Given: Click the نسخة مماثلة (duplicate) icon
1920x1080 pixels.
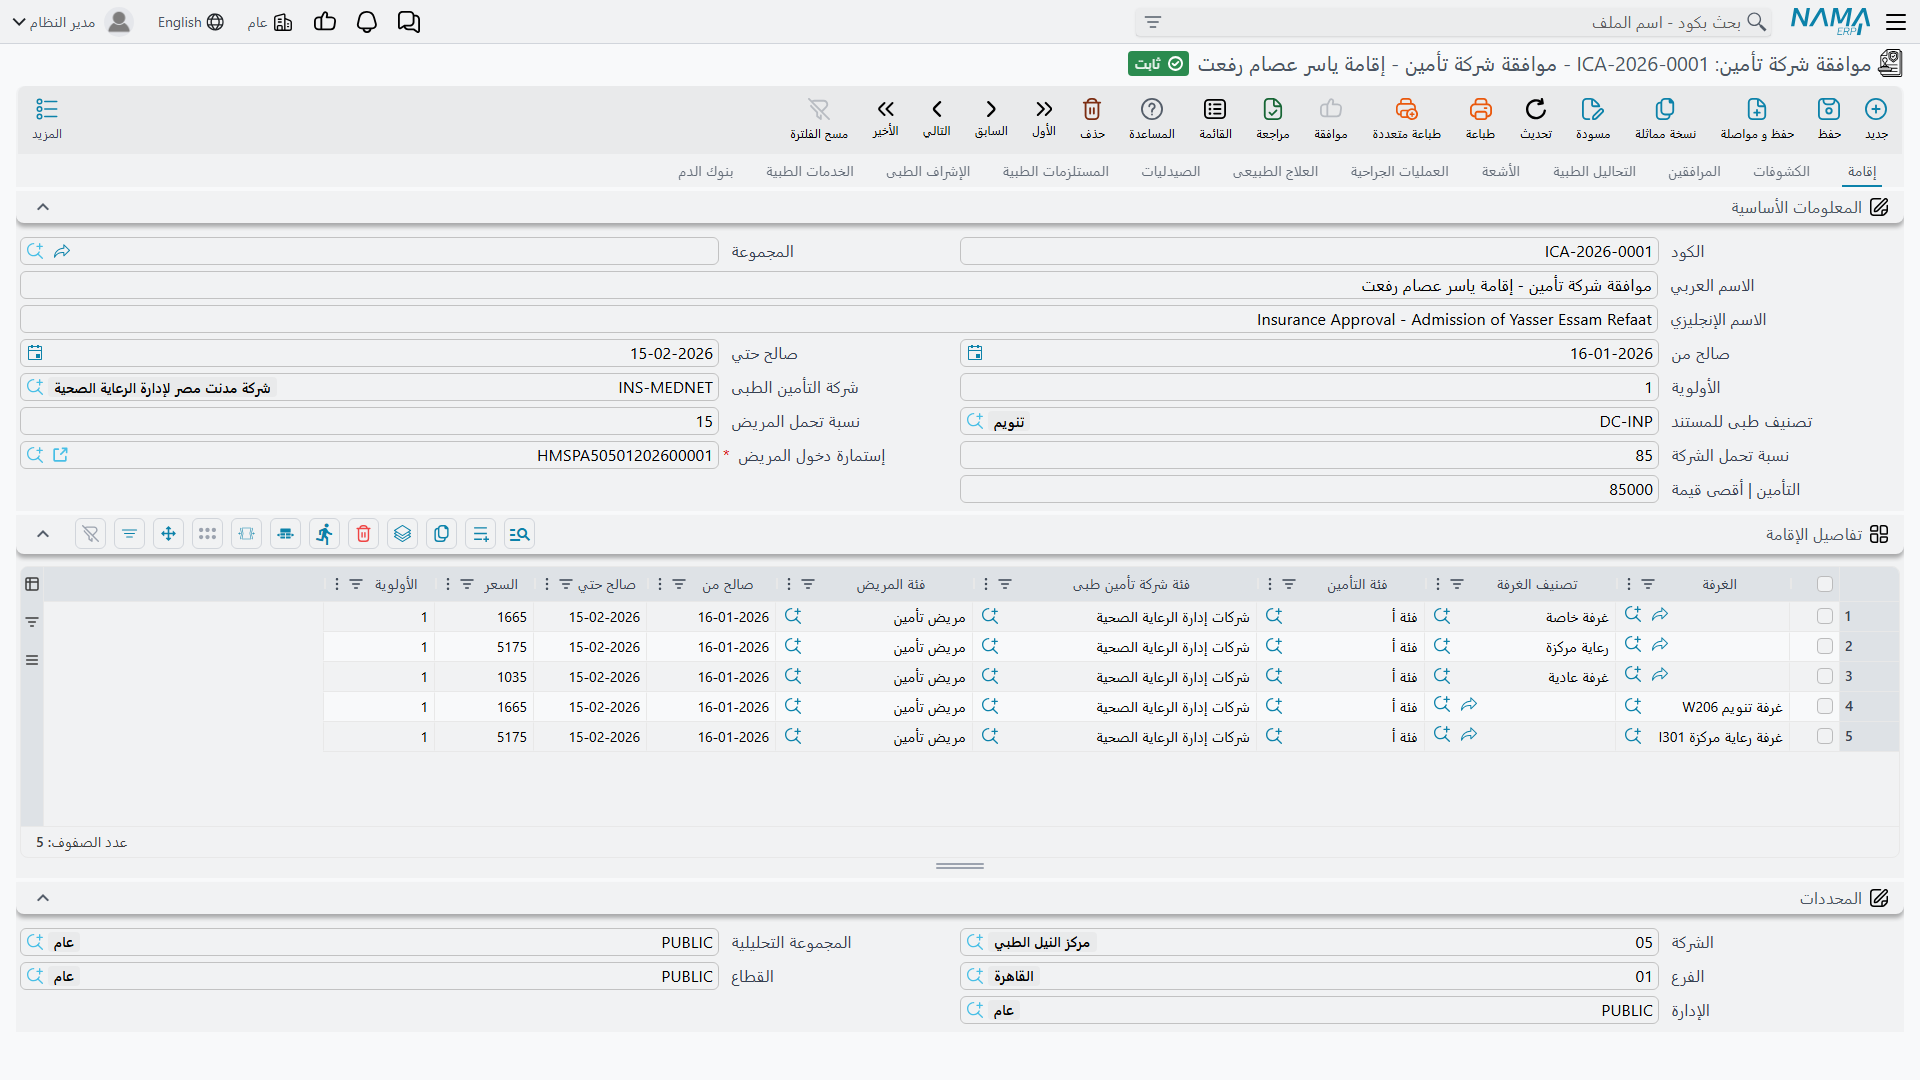Looking at the screenshot, I should [1665, 109].
